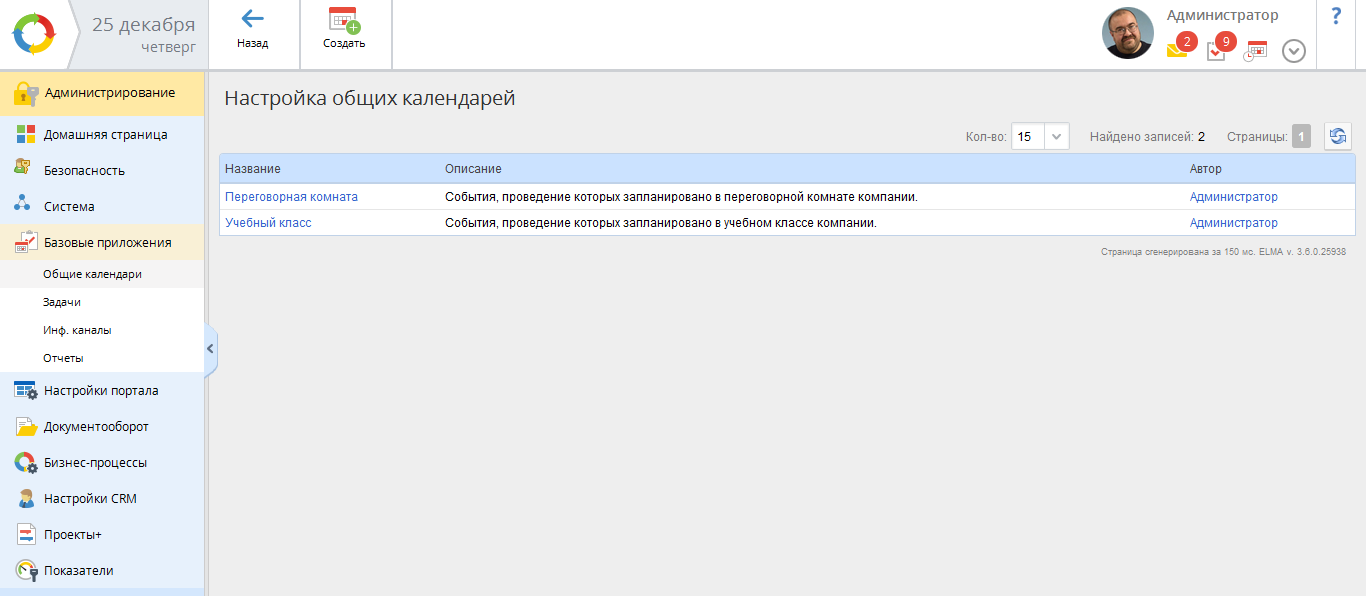The image size is (1366, 596).
Task: Open the Администрирование section header
Action: pos(102,93)
